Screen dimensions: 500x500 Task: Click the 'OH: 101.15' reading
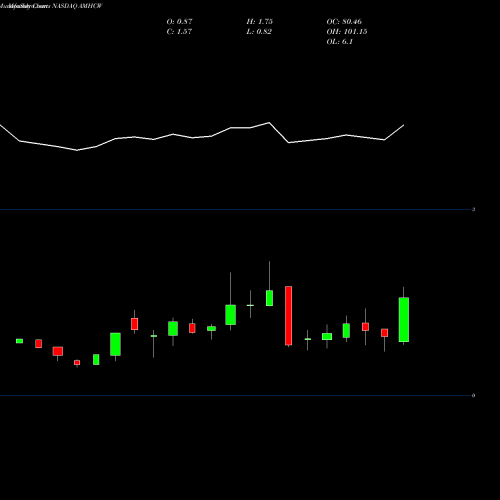[347, 32]
